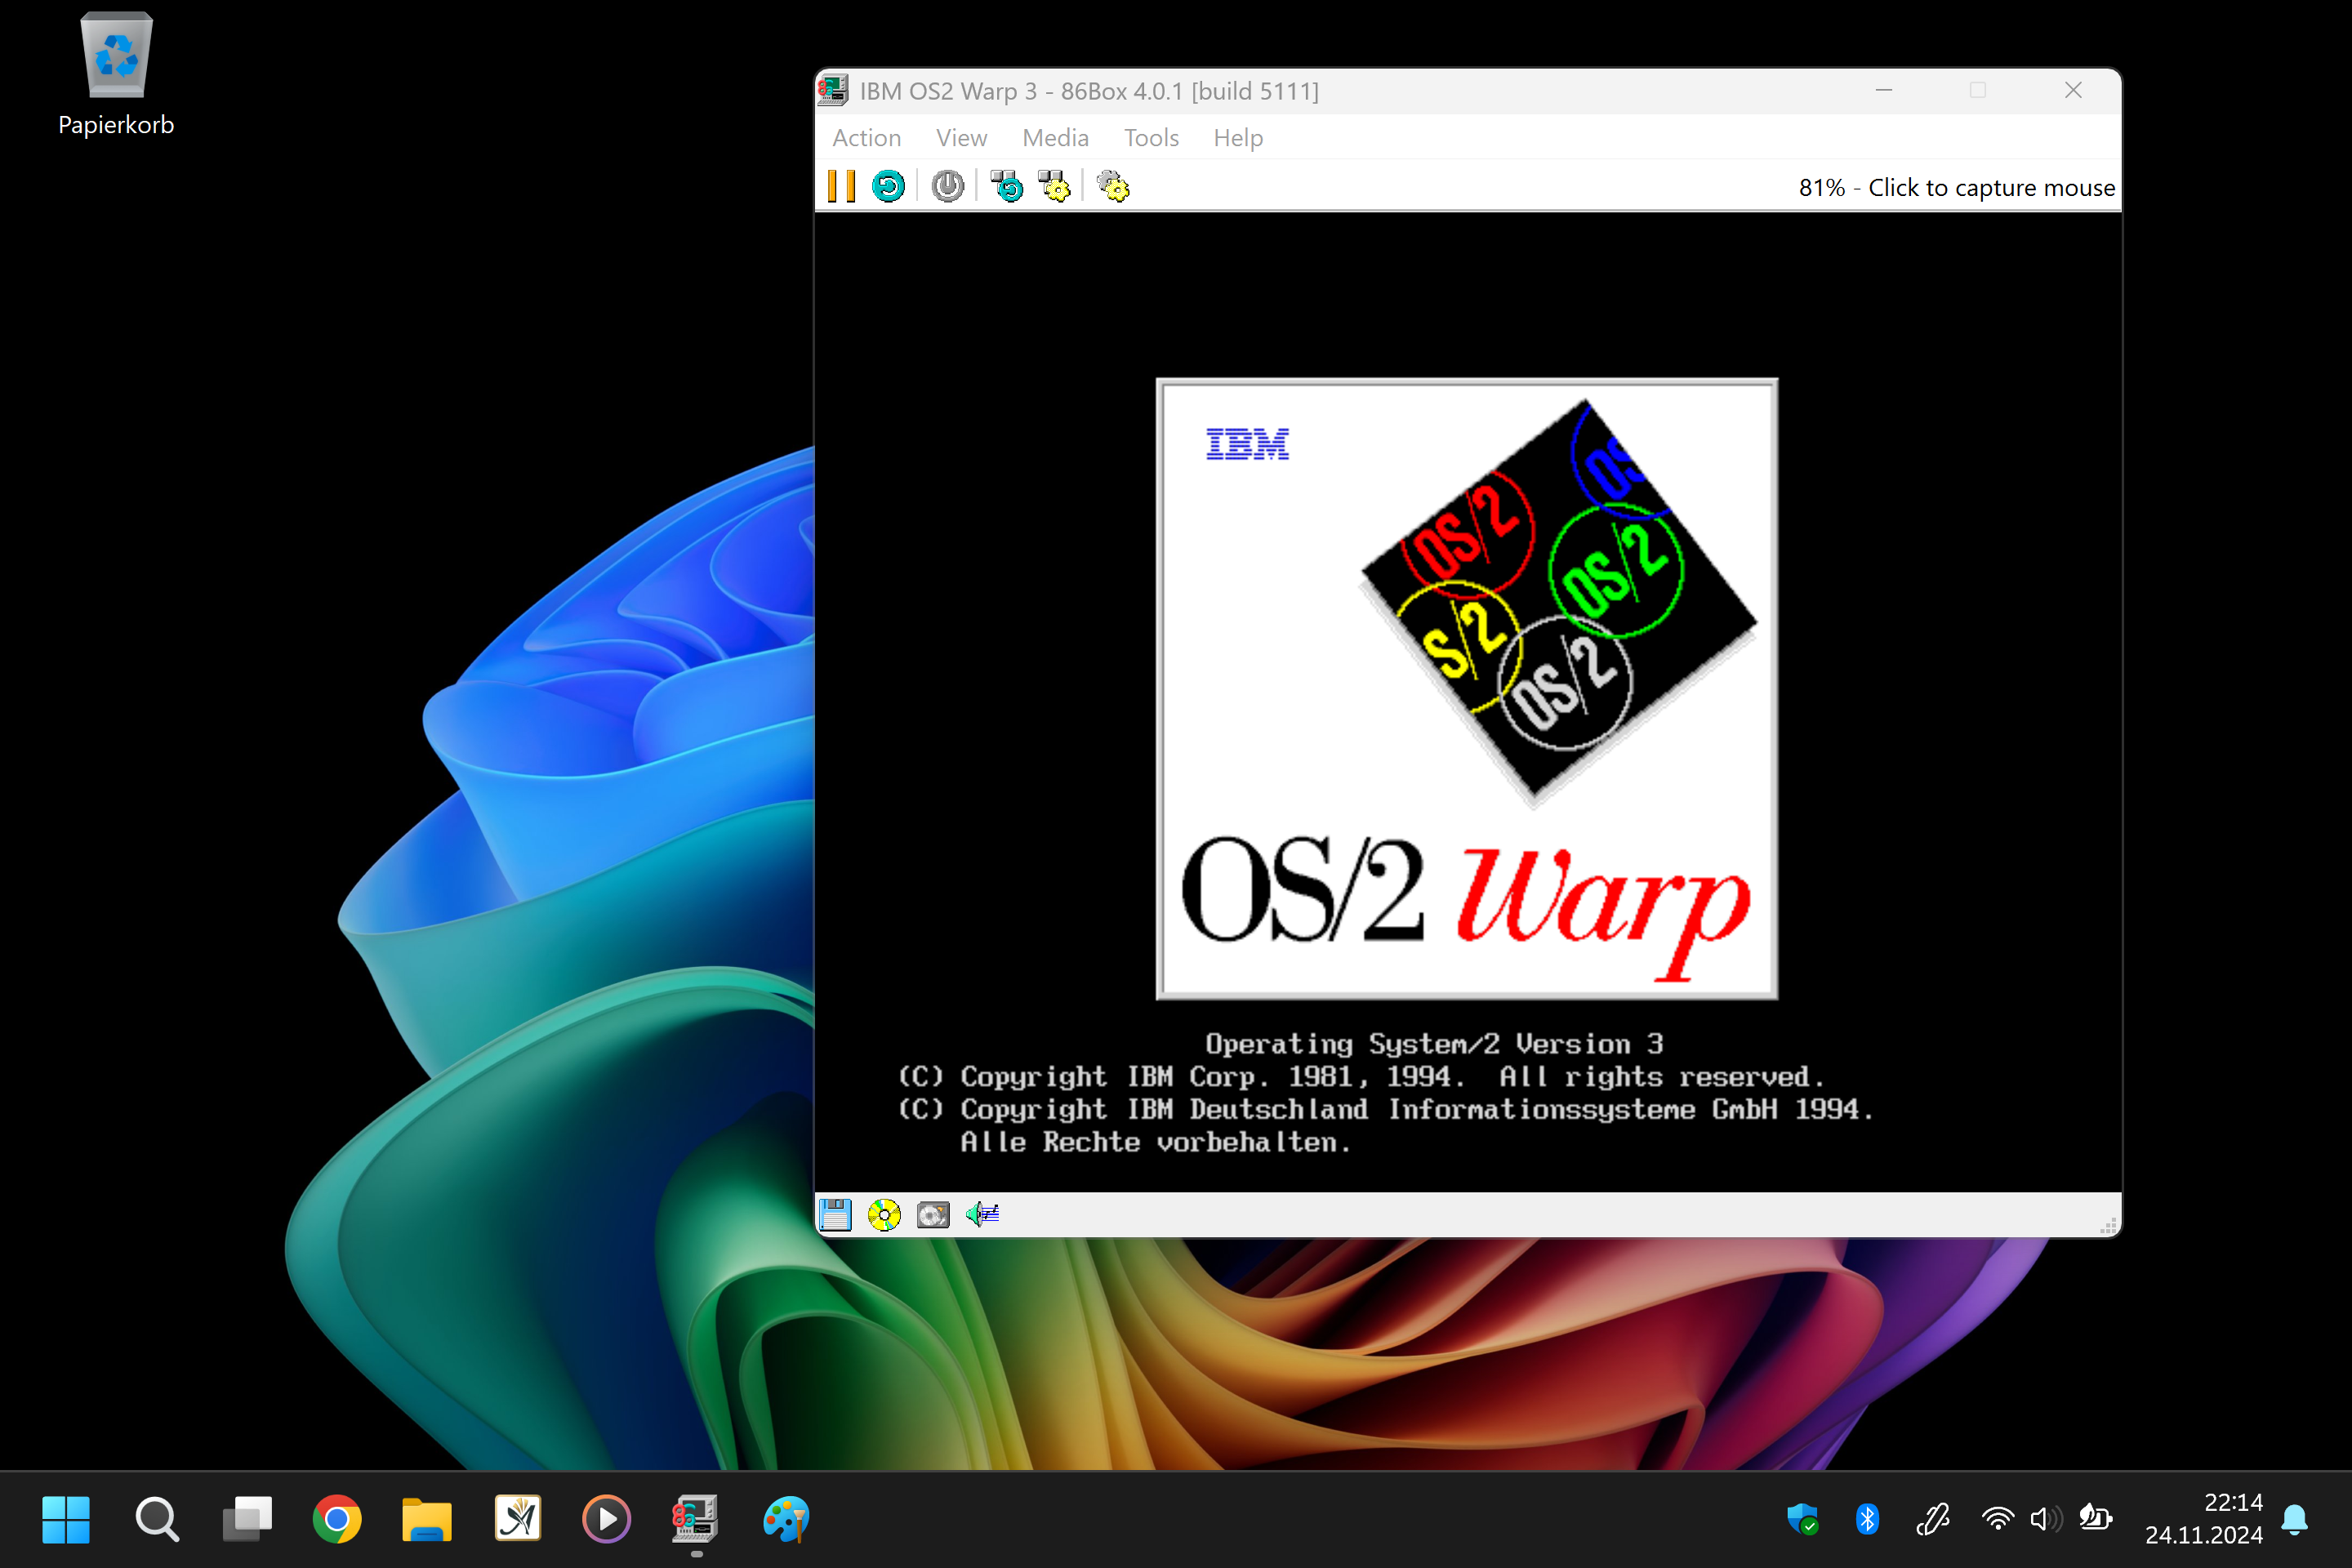Open Windows Search from taskbar
2352x1568 pixels.
coord(157,1519)
